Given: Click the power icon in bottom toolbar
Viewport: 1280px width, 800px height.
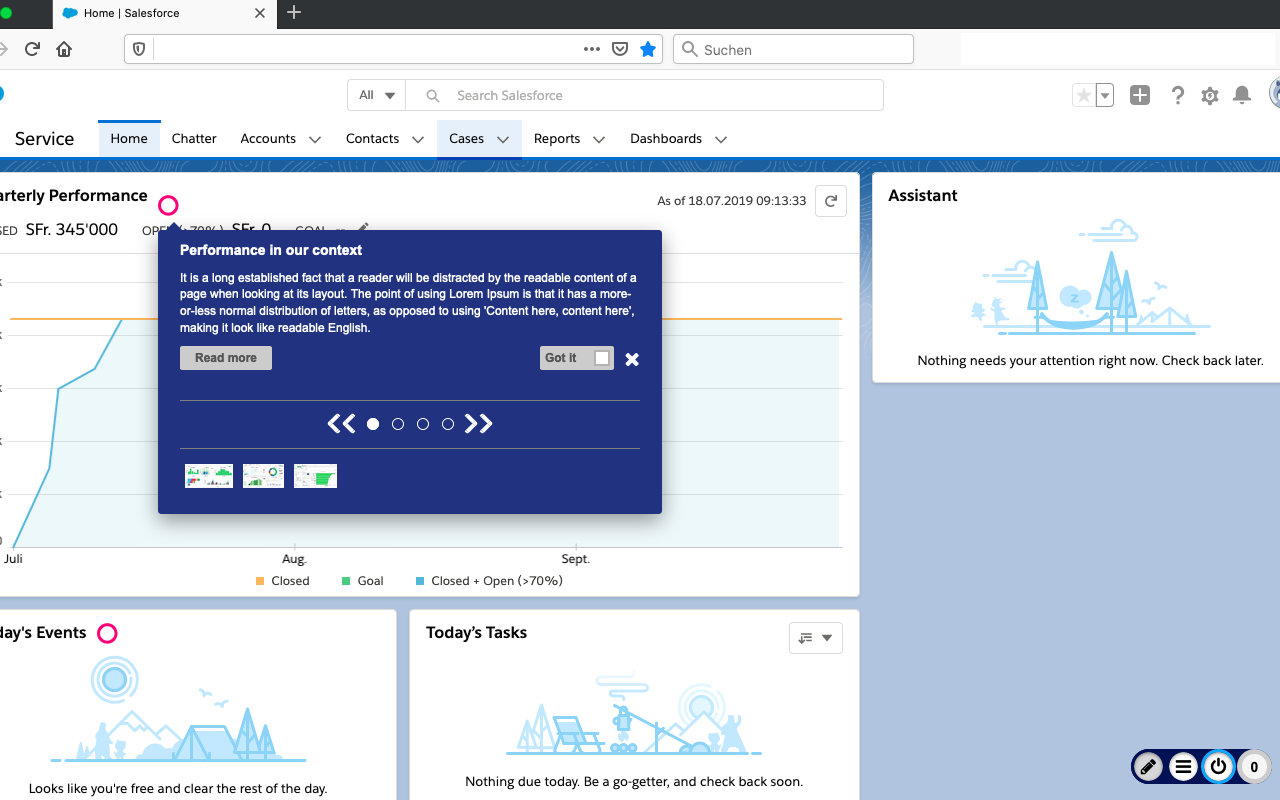Looking at the screenshot, I should tap(1218, 767).
